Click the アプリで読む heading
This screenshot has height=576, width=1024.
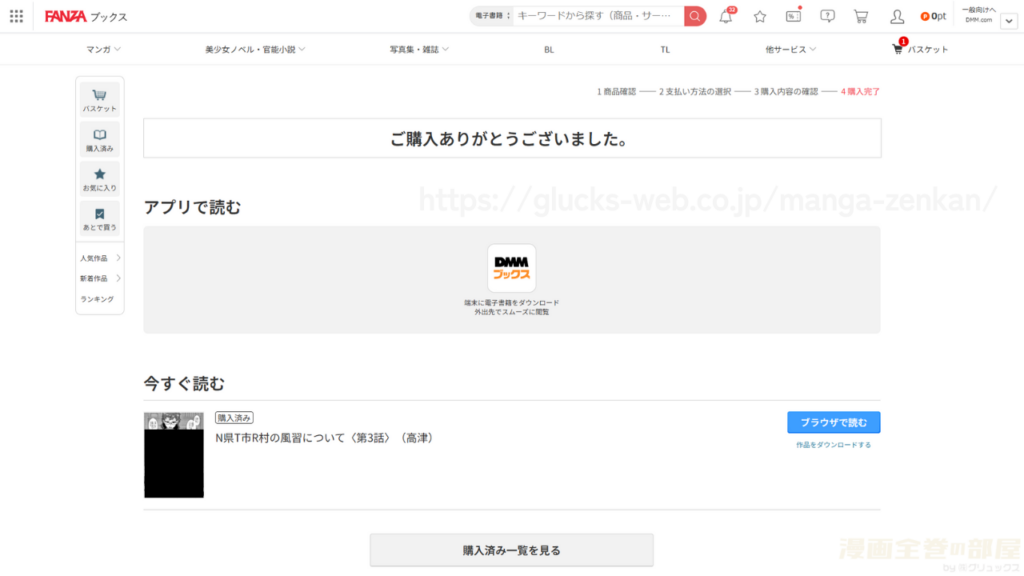coord(192,207)
